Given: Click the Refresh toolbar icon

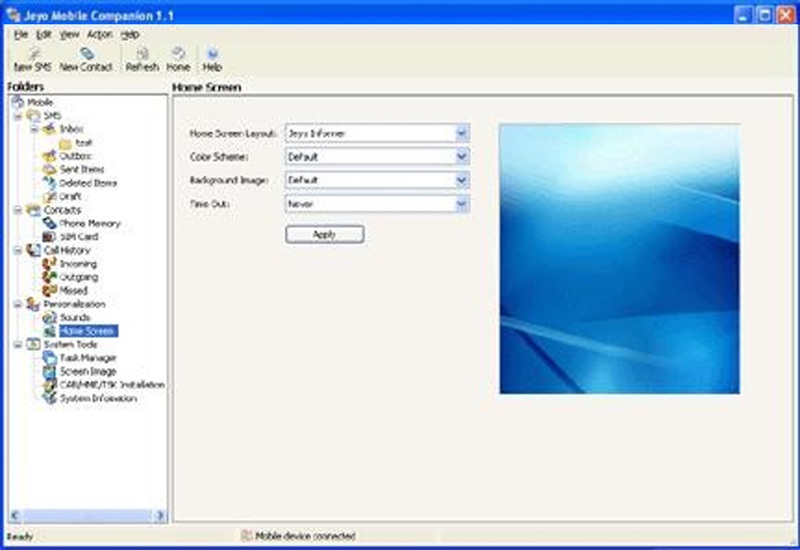Looking at the screenshot, I should [143, 54].
